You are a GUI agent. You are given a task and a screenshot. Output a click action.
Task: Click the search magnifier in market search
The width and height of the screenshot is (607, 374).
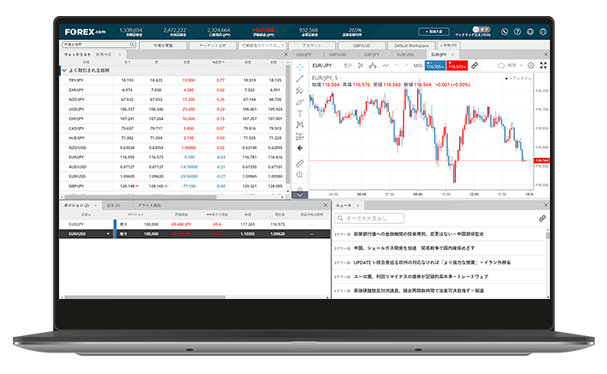[132, 45]
